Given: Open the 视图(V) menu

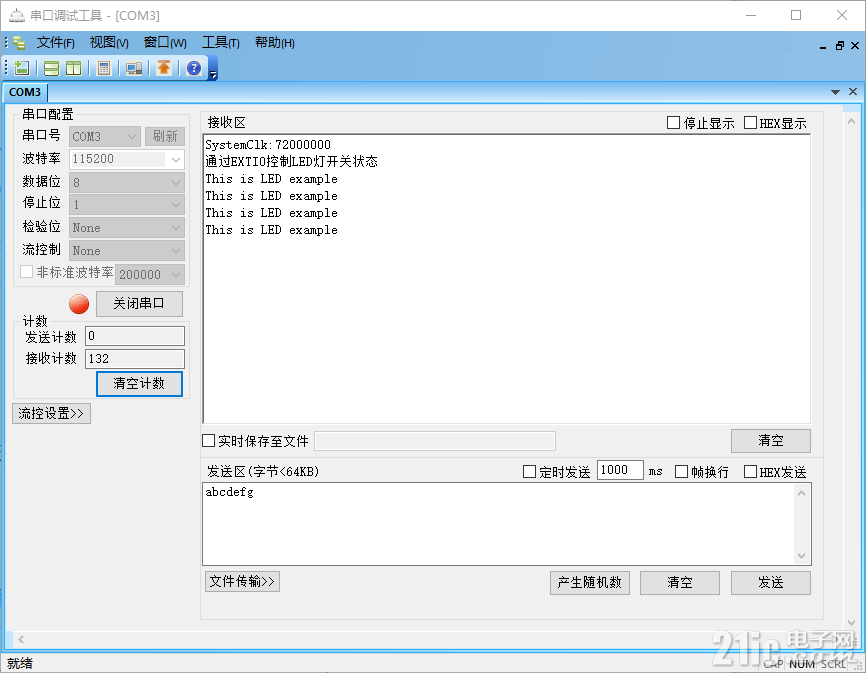Looking at the screenshot, I should click(x=109, y=43).
